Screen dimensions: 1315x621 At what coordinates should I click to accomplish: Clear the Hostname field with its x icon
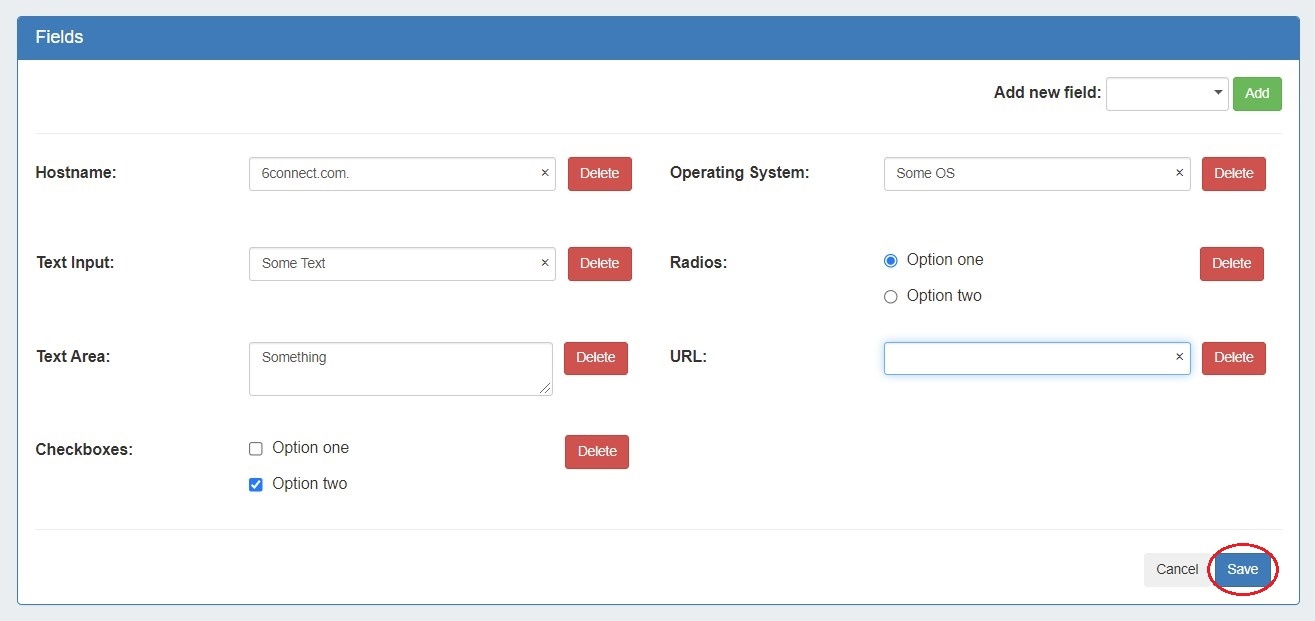click(x=545, y=173)
